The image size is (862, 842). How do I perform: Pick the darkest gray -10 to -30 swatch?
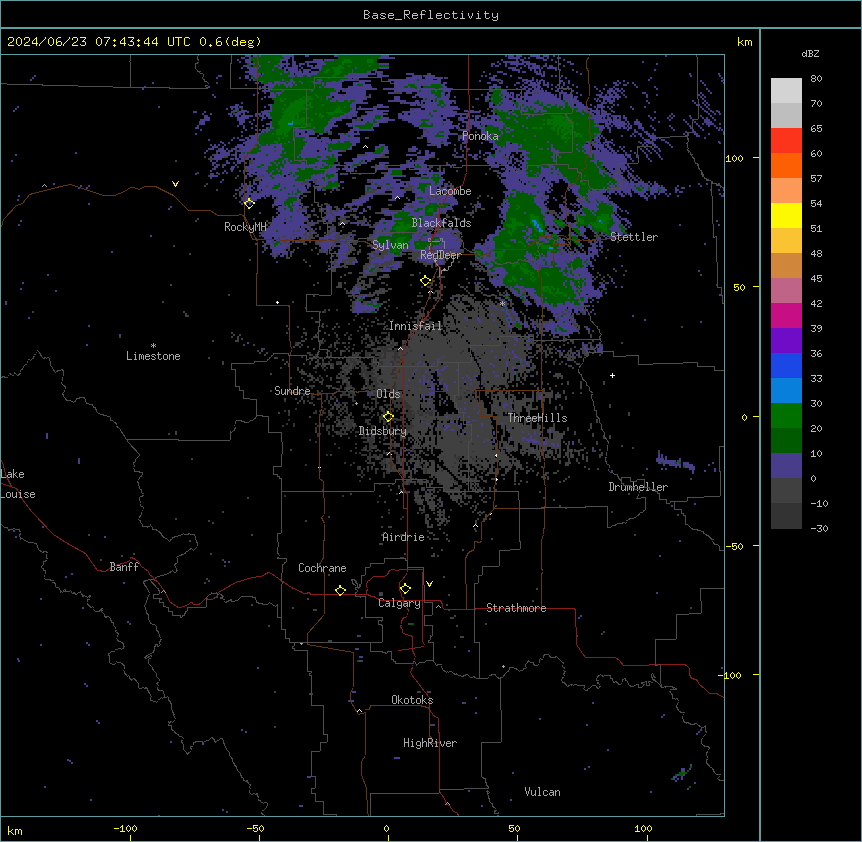[x=786, y=516]
